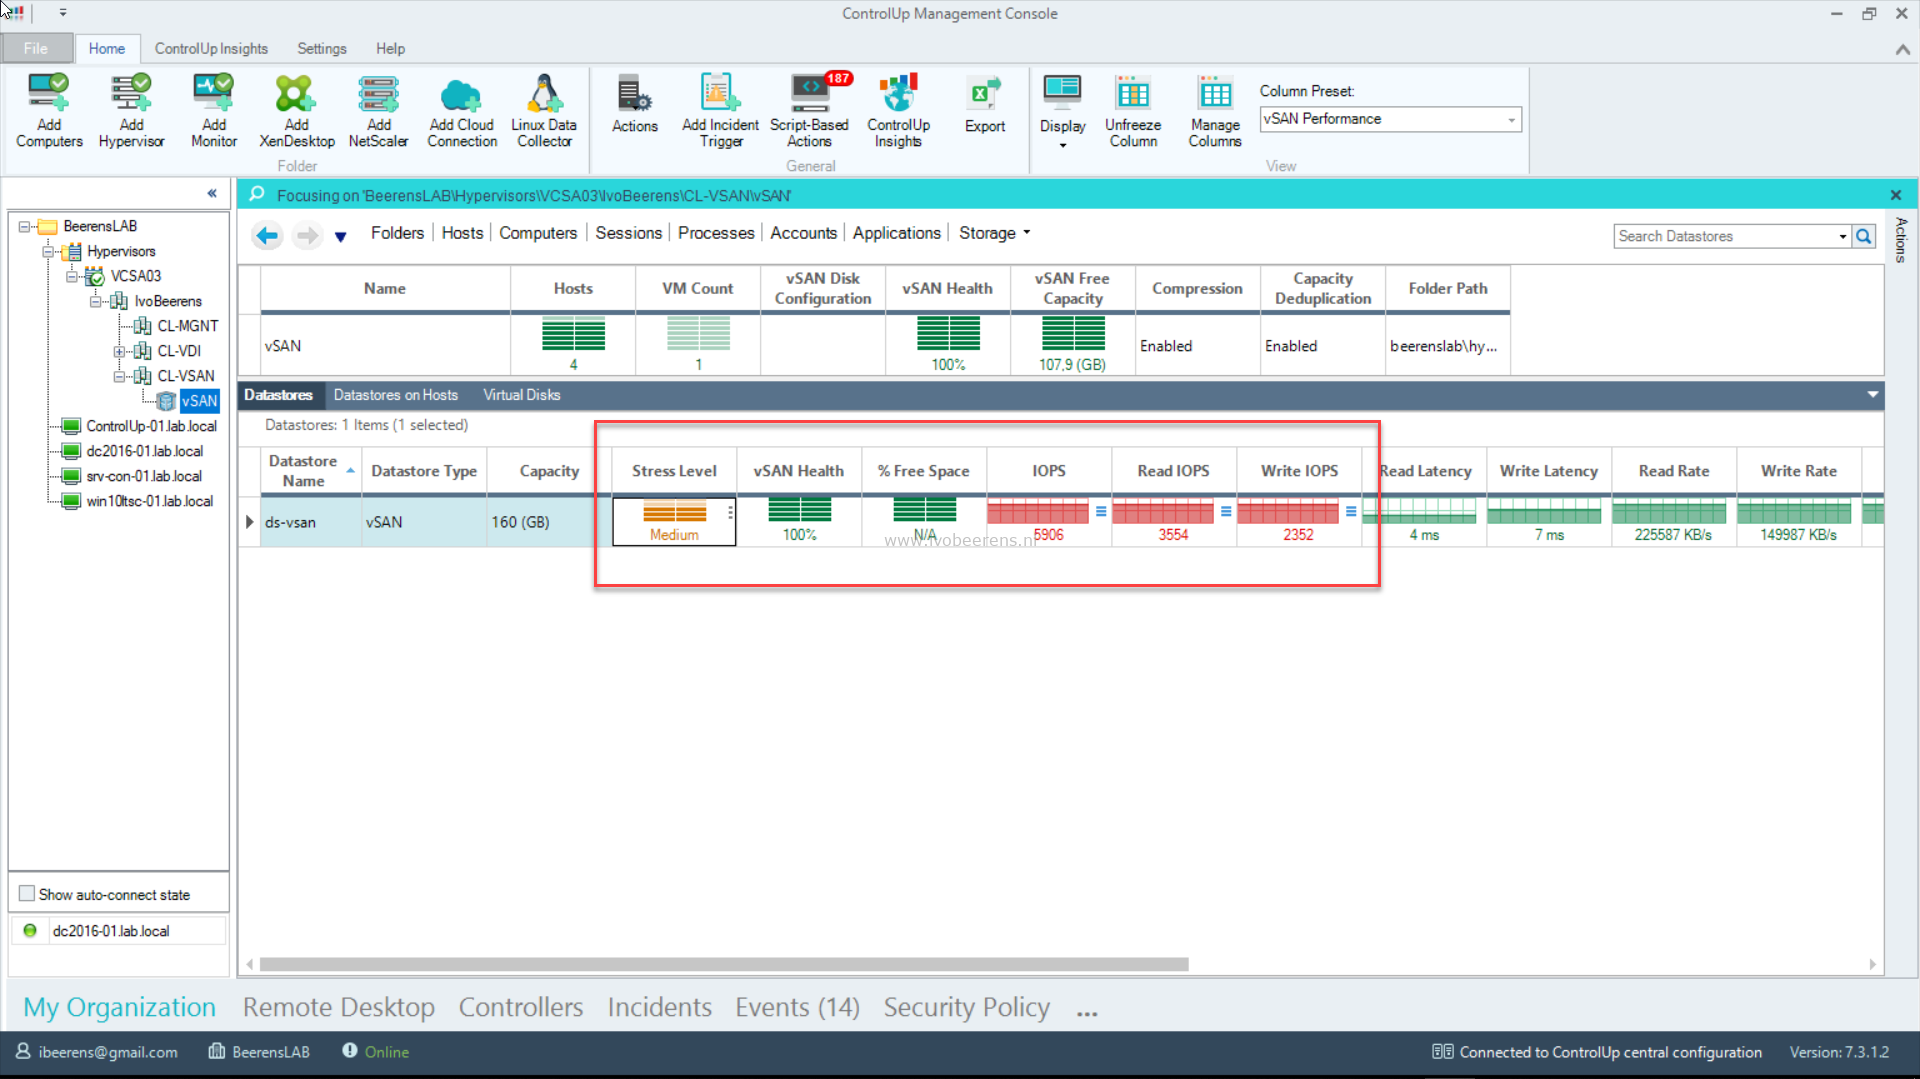Show the Hosts view
The width and height of the screenshot is (1920, 1079).
pyautogui.click(x=462, y=233)
